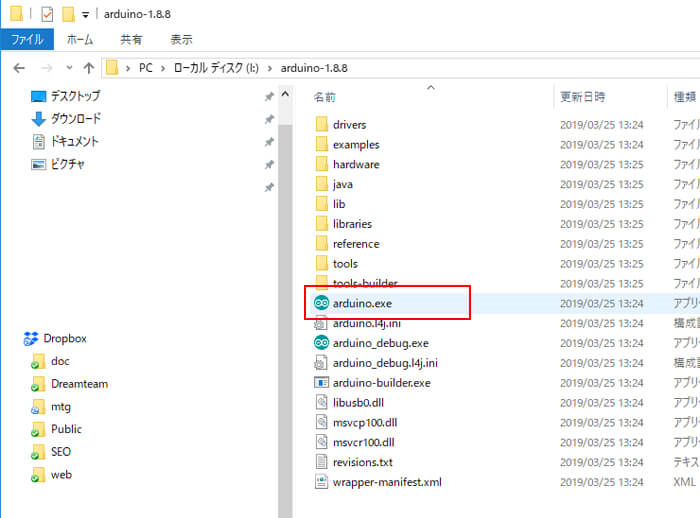The height and width of the screenshot is (518, 700).
Task: Open ドキュメント in quick access
Action: [65, 142]
